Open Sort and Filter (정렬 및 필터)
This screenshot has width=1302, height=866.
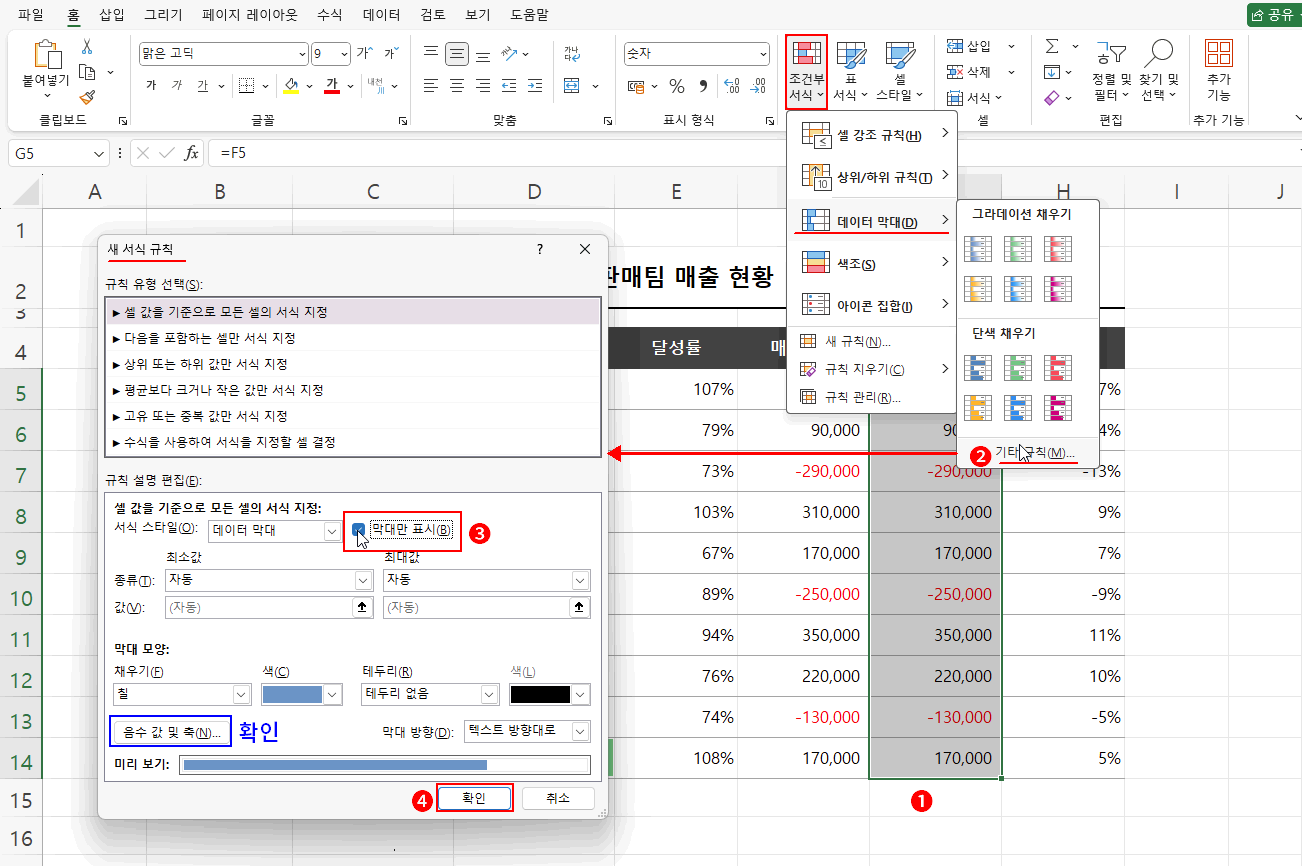[1111, 70]
